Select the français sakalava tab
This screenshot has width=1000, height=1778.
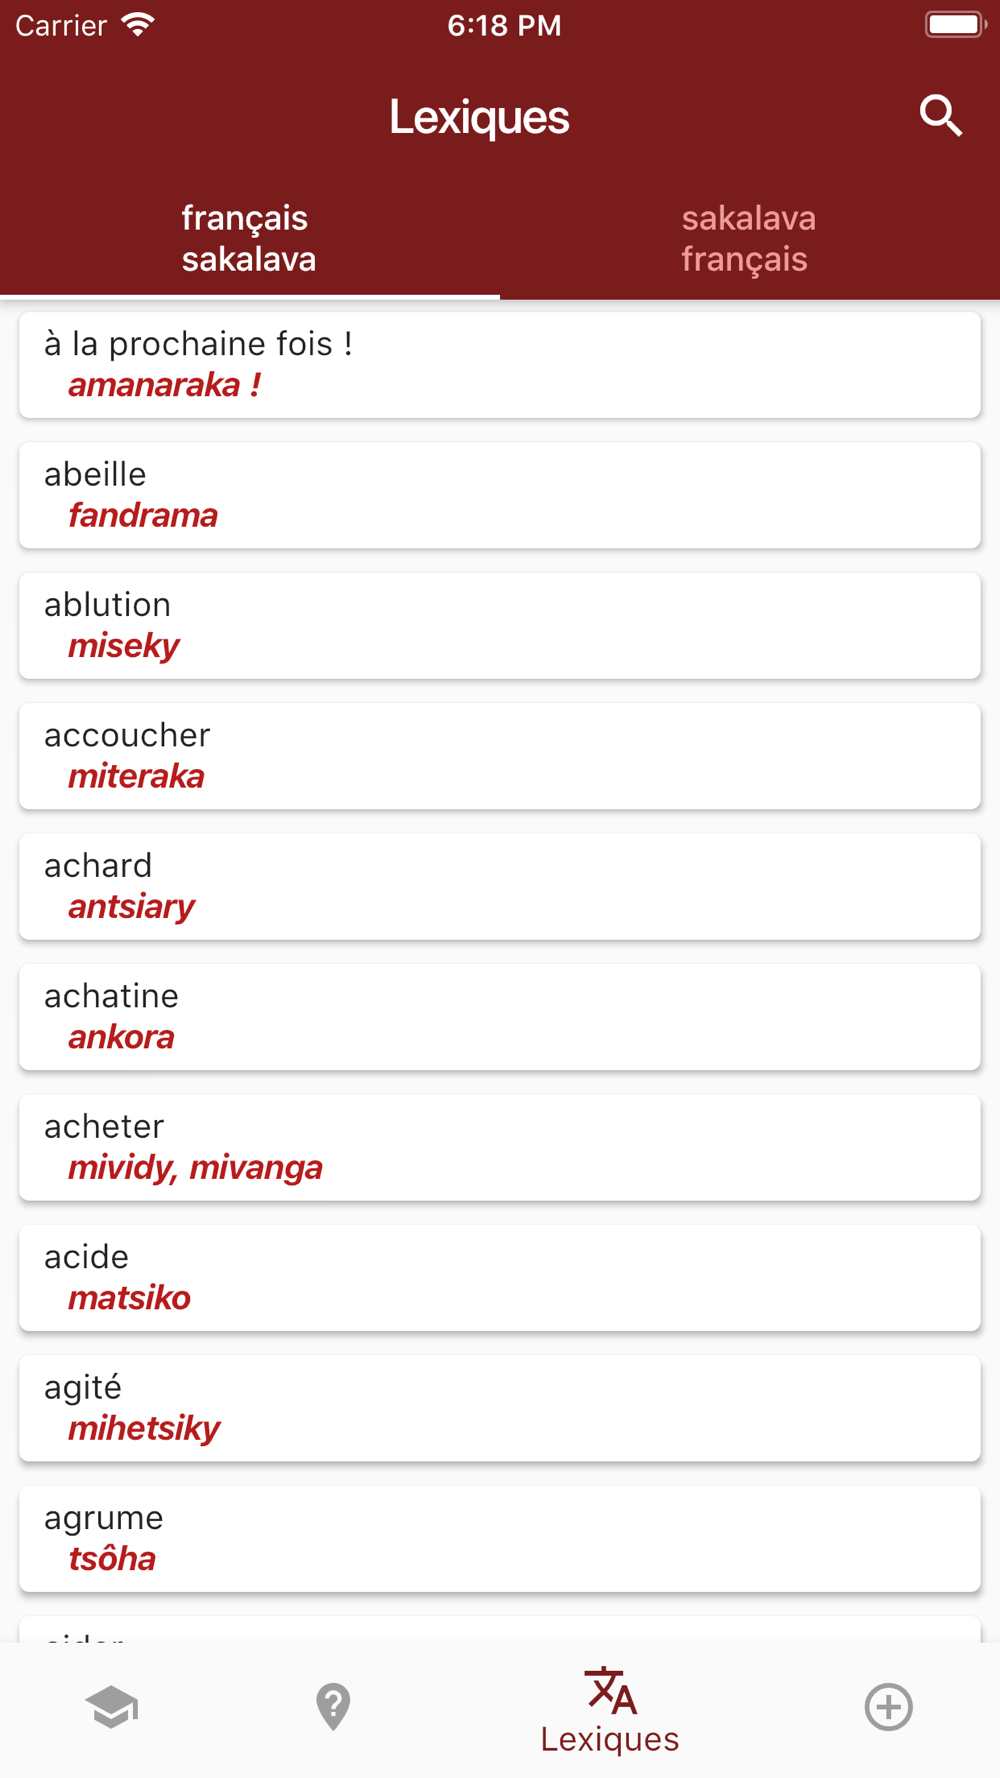249,239
